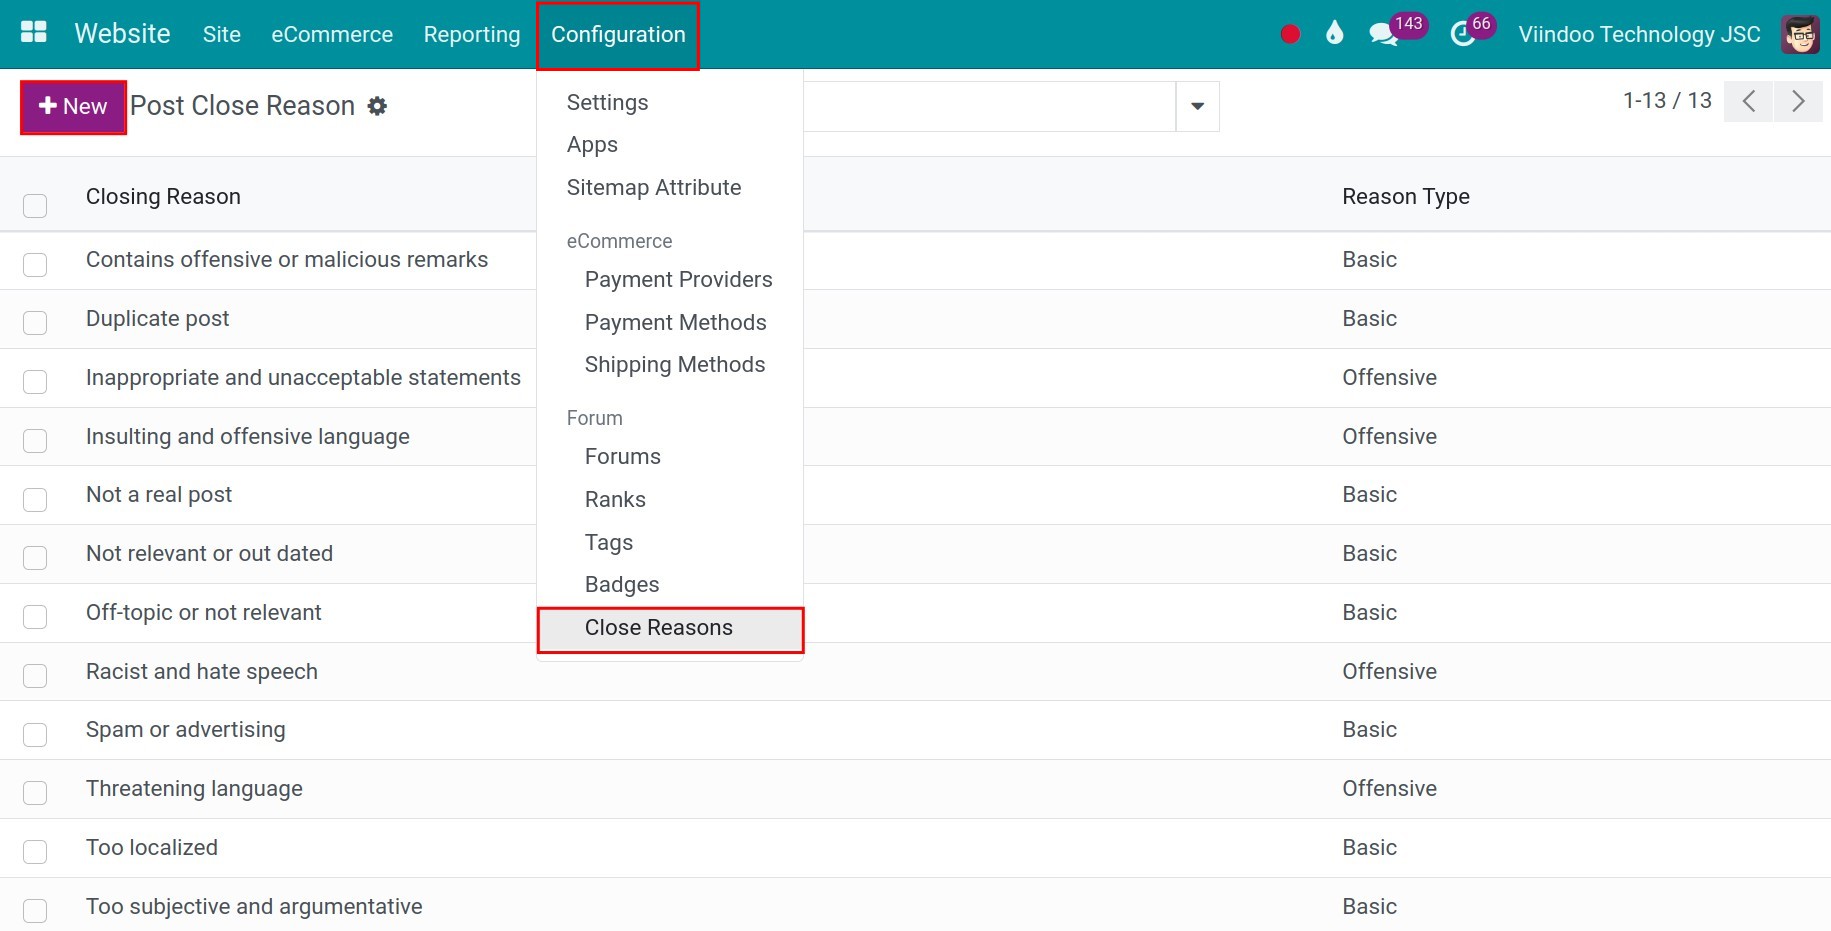
Task: Click in the search input field
Action: [988, 106]
